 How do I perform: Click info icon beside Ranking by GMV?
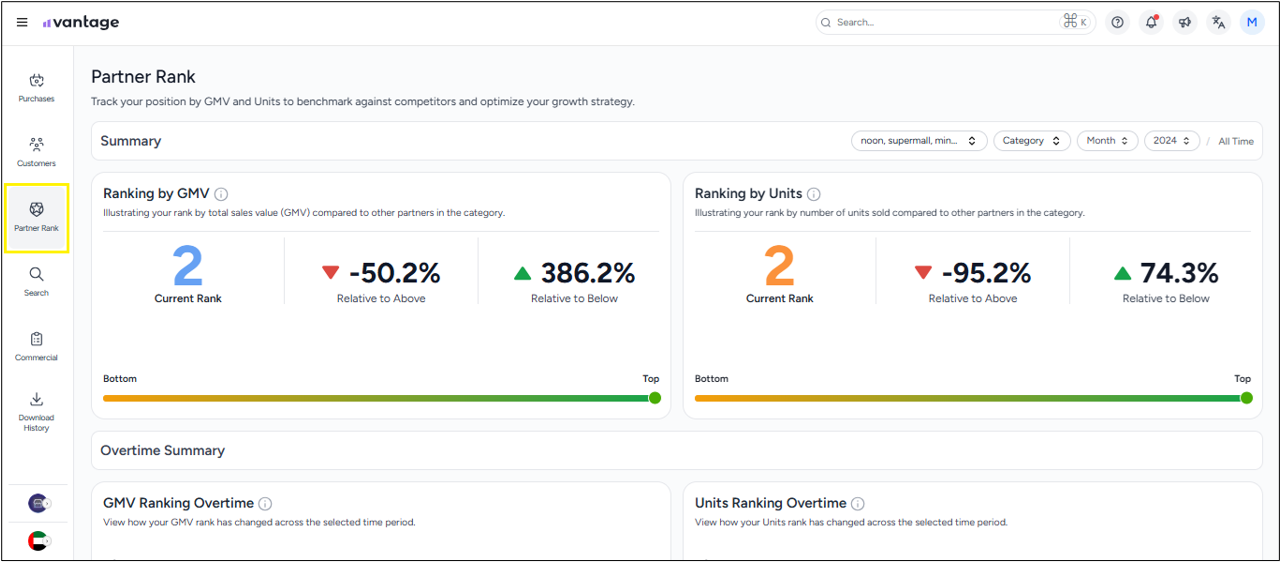(221, 195)
